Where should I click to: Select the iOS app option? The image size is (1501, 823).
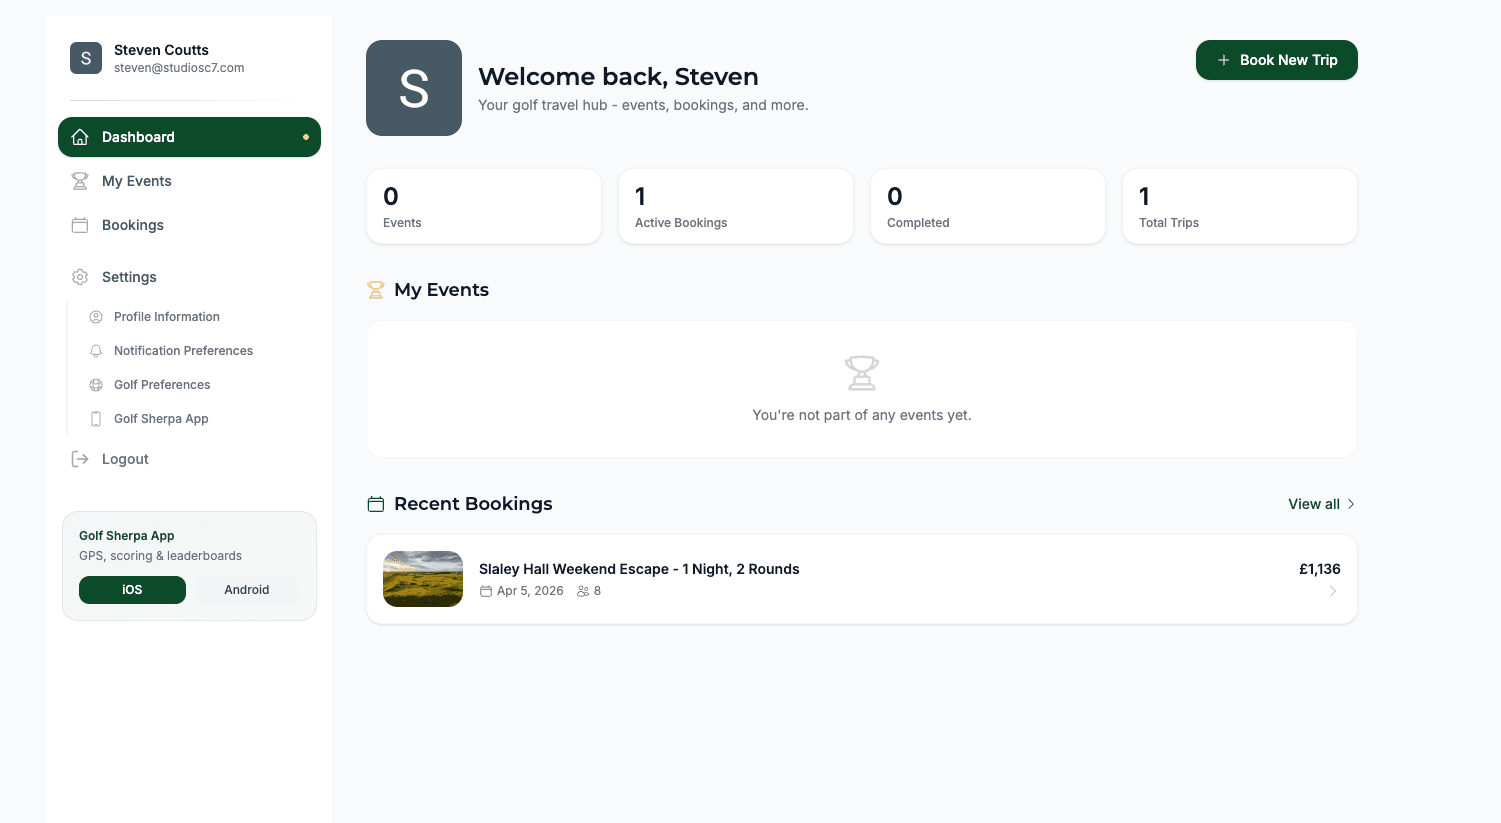pyautogui.click(x=132, y=590)
